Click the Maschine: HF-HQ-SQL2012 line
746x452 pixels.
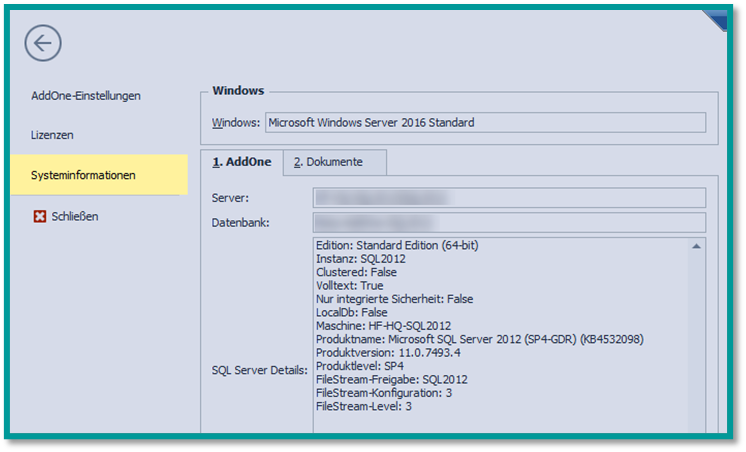pyautogui.click(x=383, y=326)
